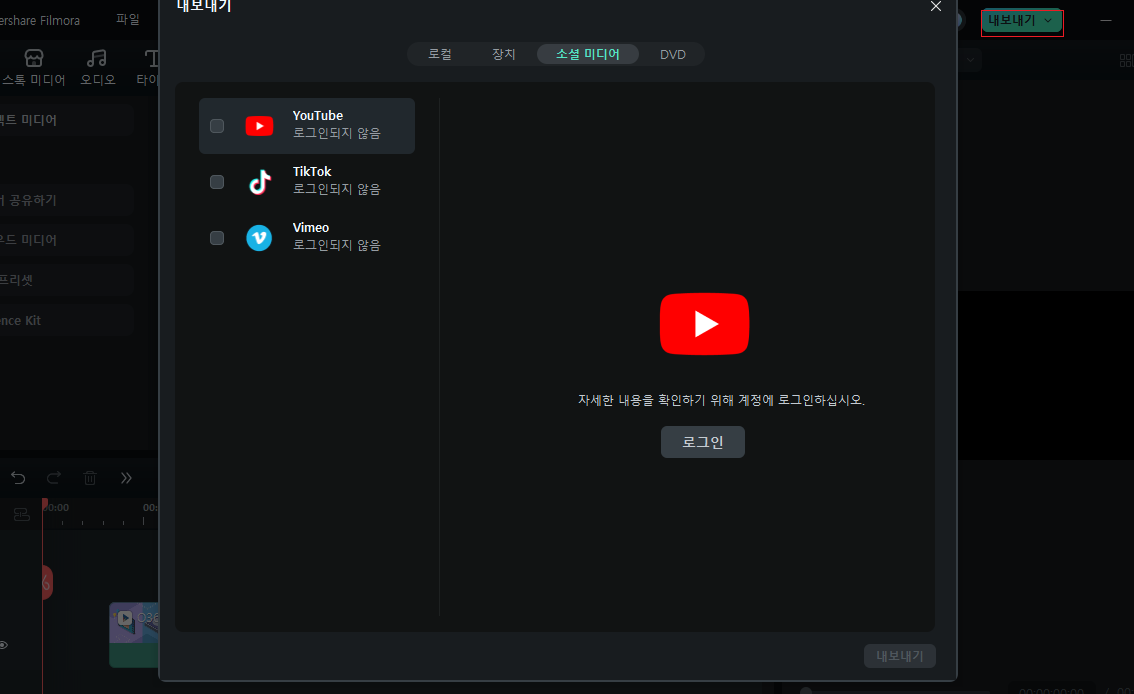The height and width of the screenshot is (694, 1134).
Task: Open the 파일 menu in Filmora
Action: 128,20
